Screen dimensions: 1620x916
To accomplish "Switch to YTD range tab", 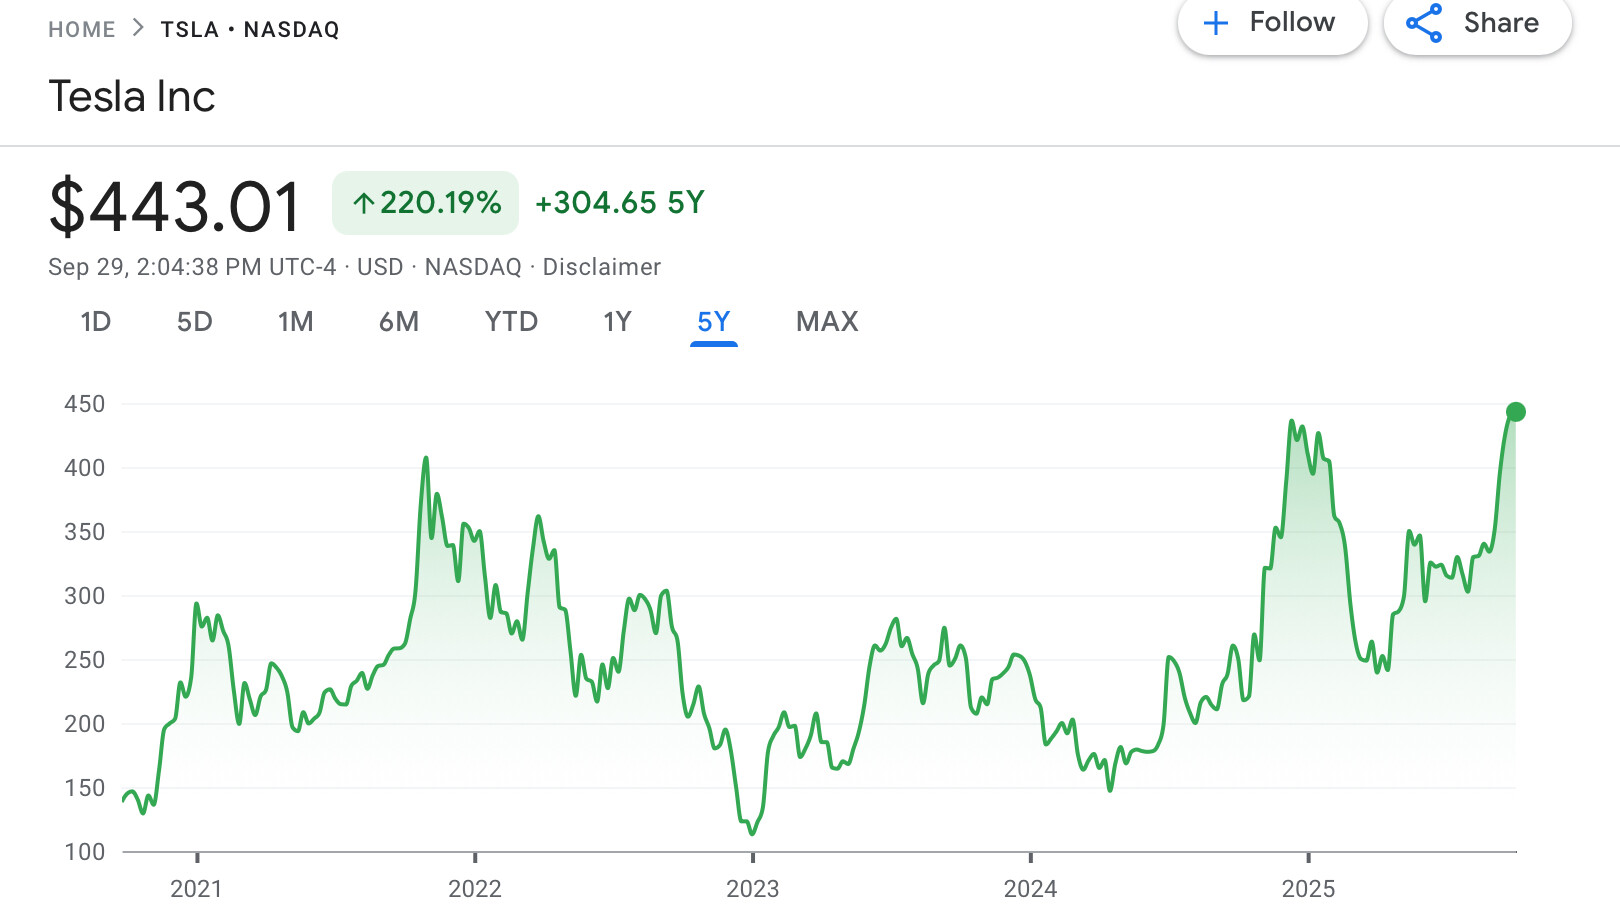I will (x=511, y=322).
